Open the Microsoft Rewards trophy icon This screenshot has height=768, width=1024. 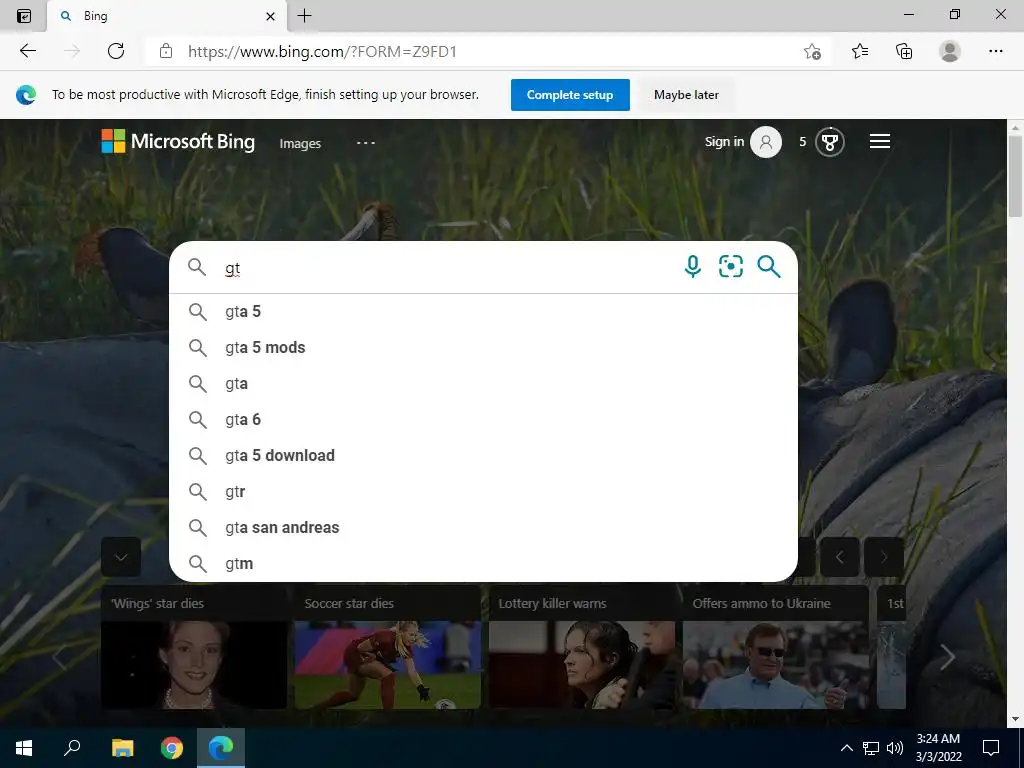(x=830, y=142)
